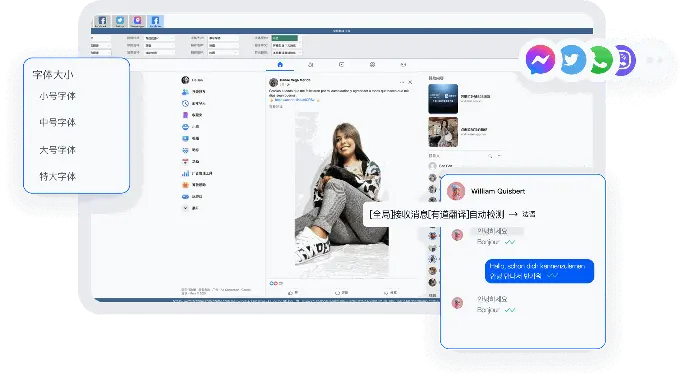Open Friends in the left sidebar
690x379 pixels.
pyautogui.click(x=193, y=92)
